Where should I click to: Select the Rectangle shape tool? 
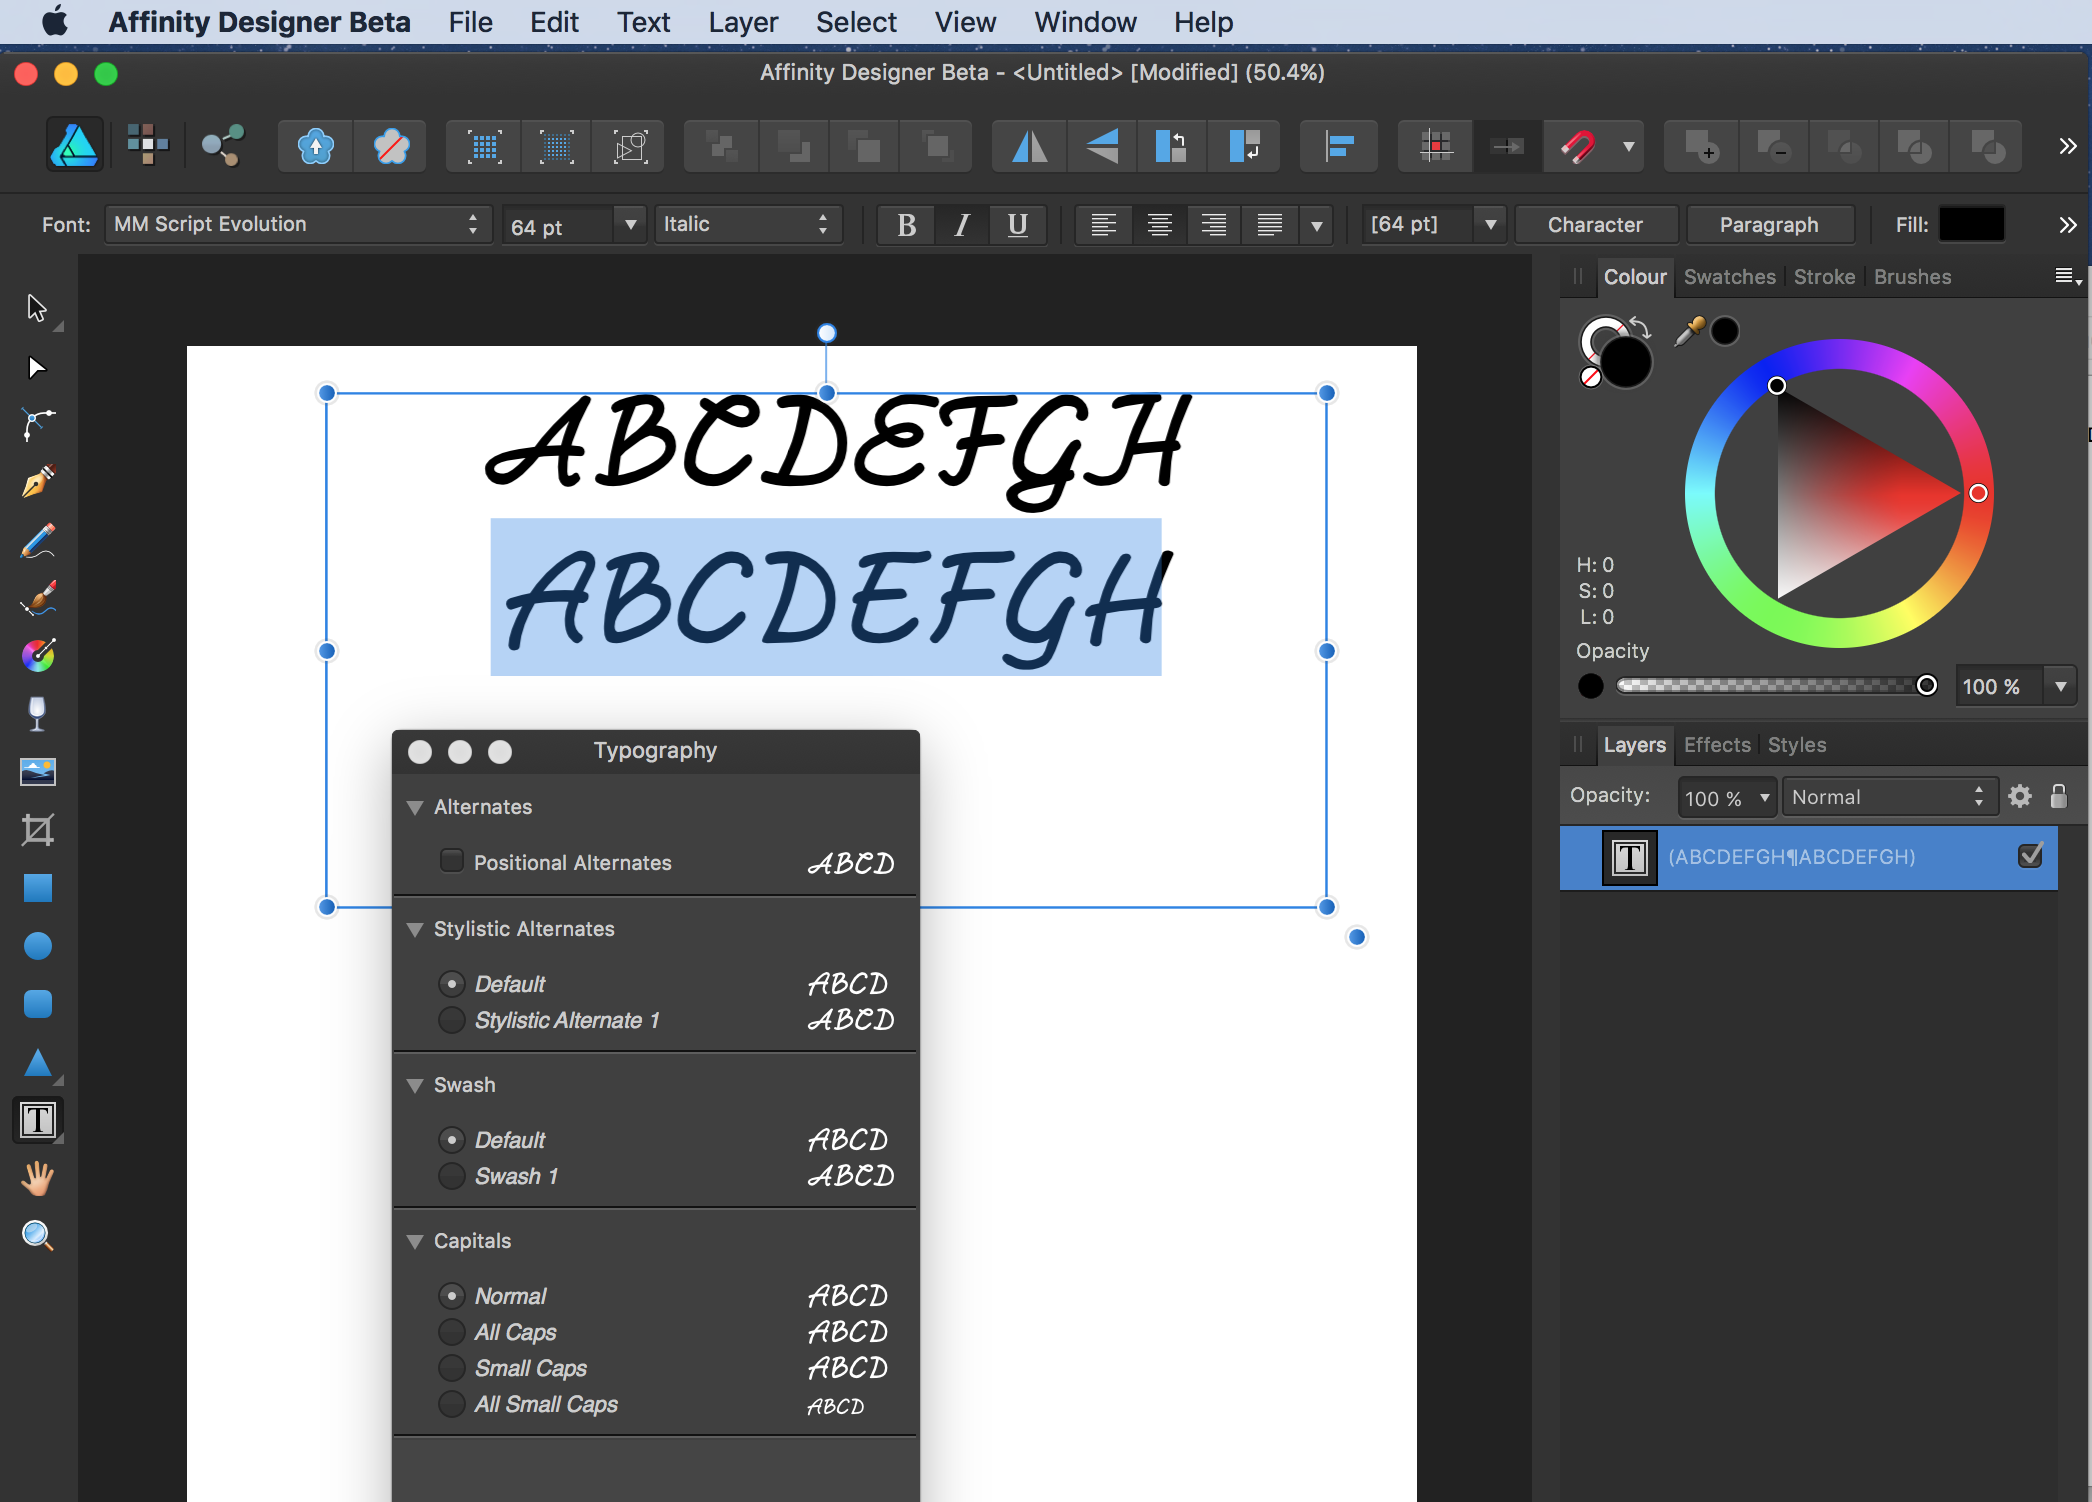(37, 888)
